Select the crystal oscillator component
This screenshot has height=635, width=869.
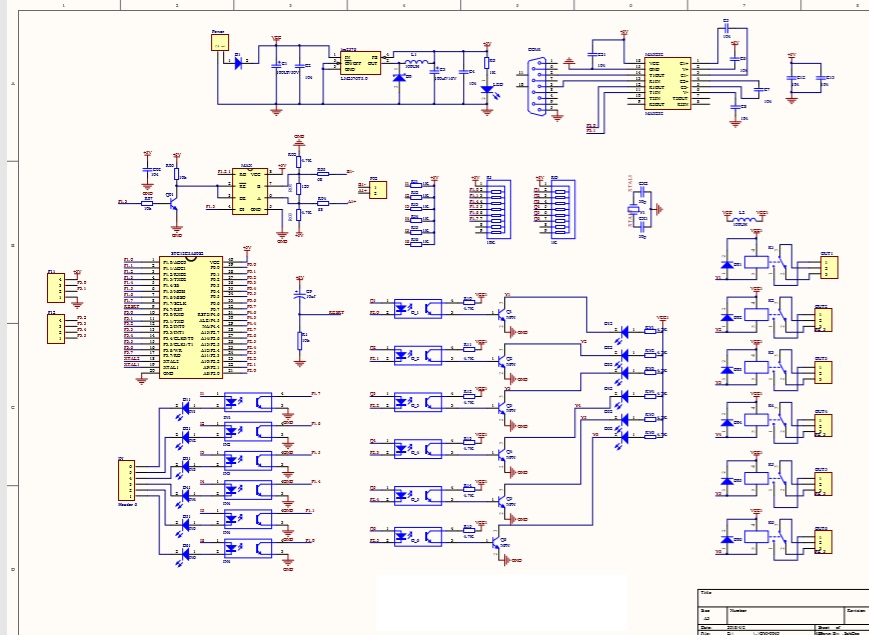[x=632, y=208]
